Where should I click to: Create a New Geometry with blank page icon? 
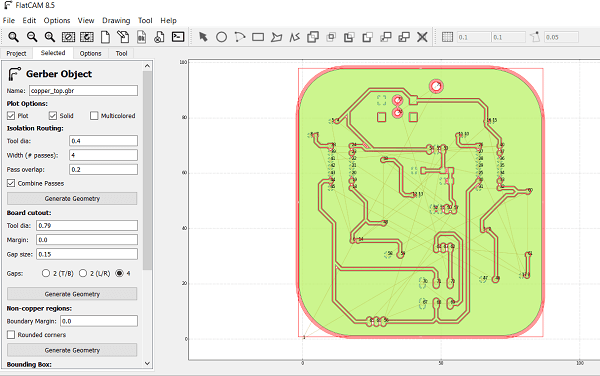click(105, 37)
